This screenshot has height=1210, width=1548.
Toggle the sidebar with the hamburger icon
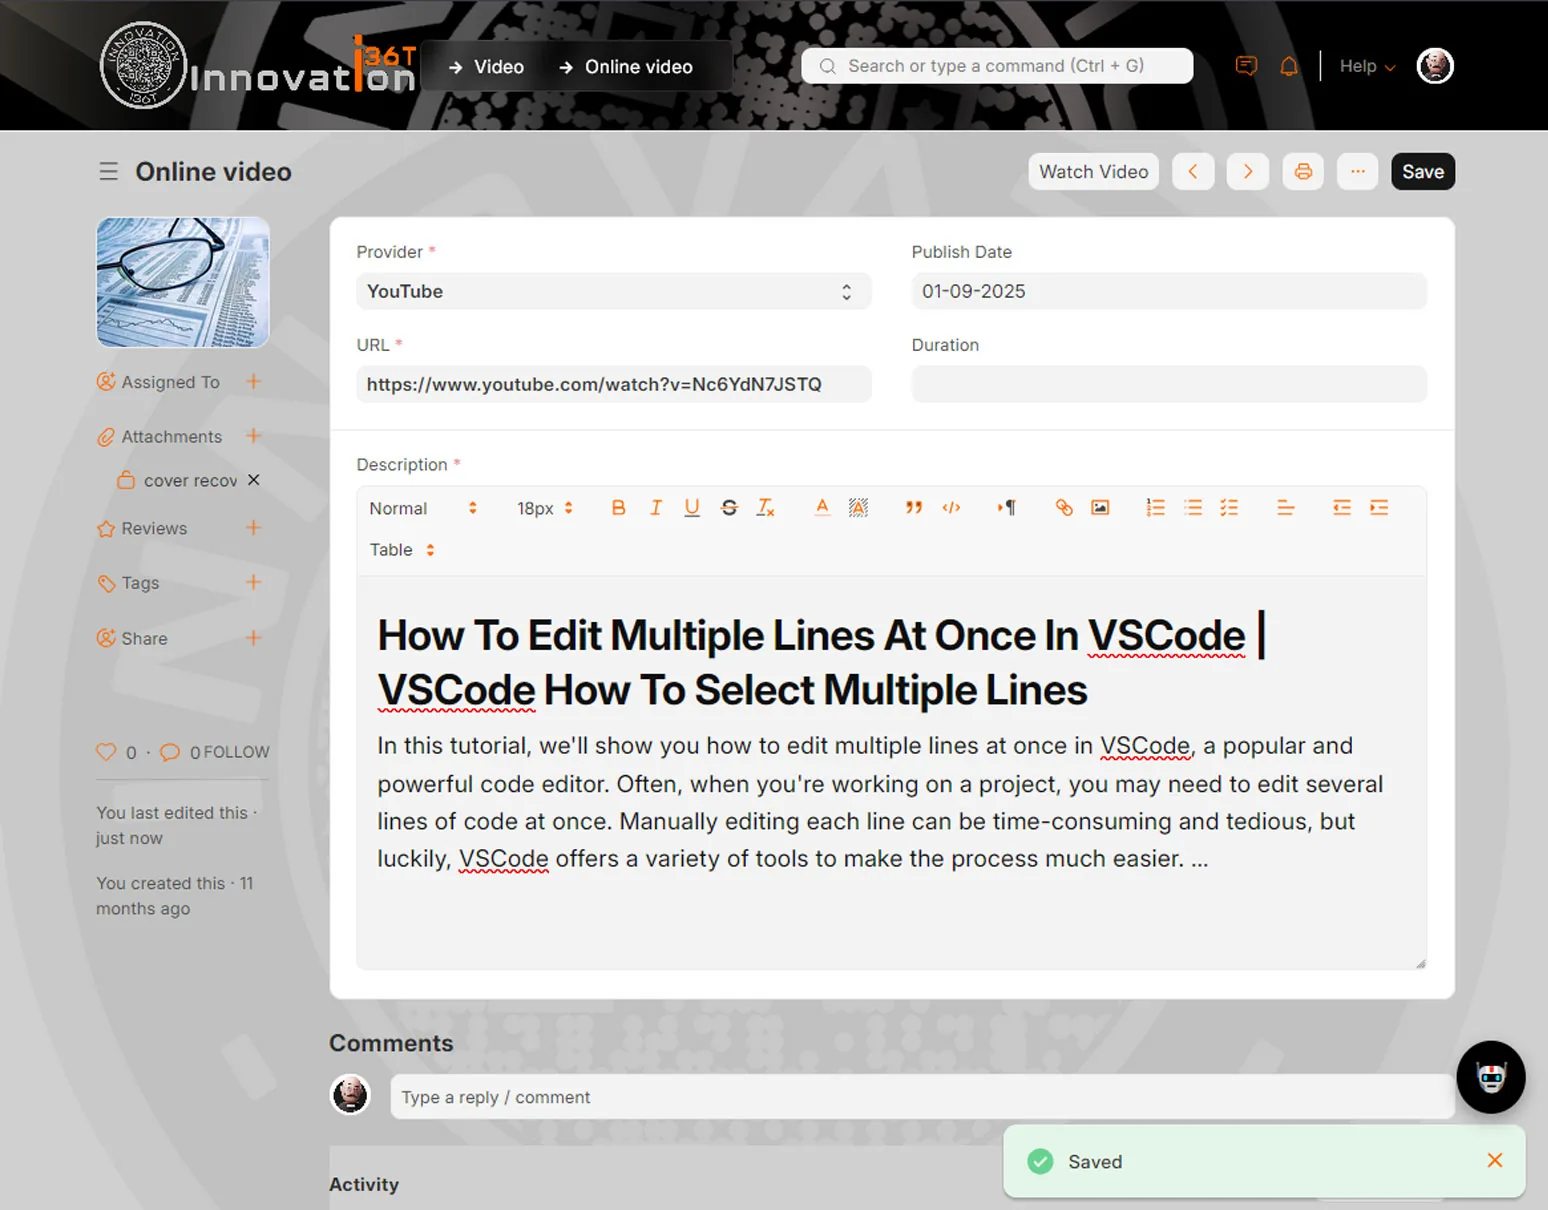109,172
